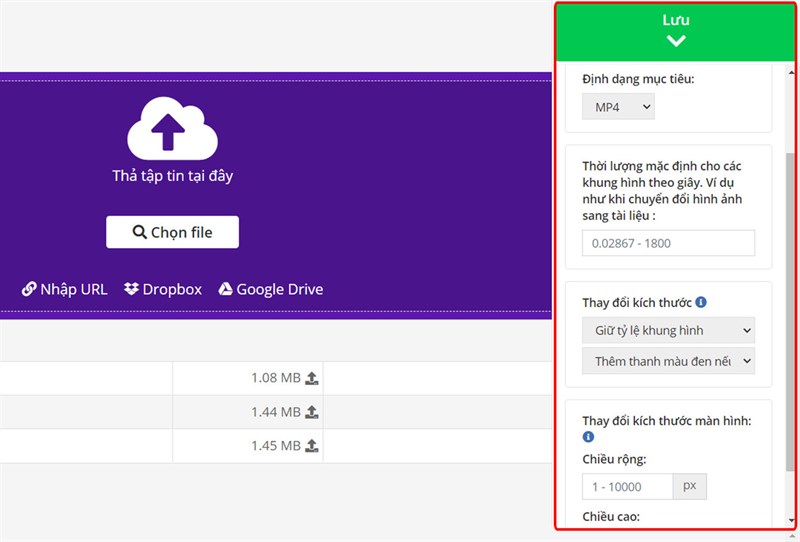The width and height of the screenshot is (800, 542).
Task: Click the Chiều rộng width input field
Action: pos(628,487)
